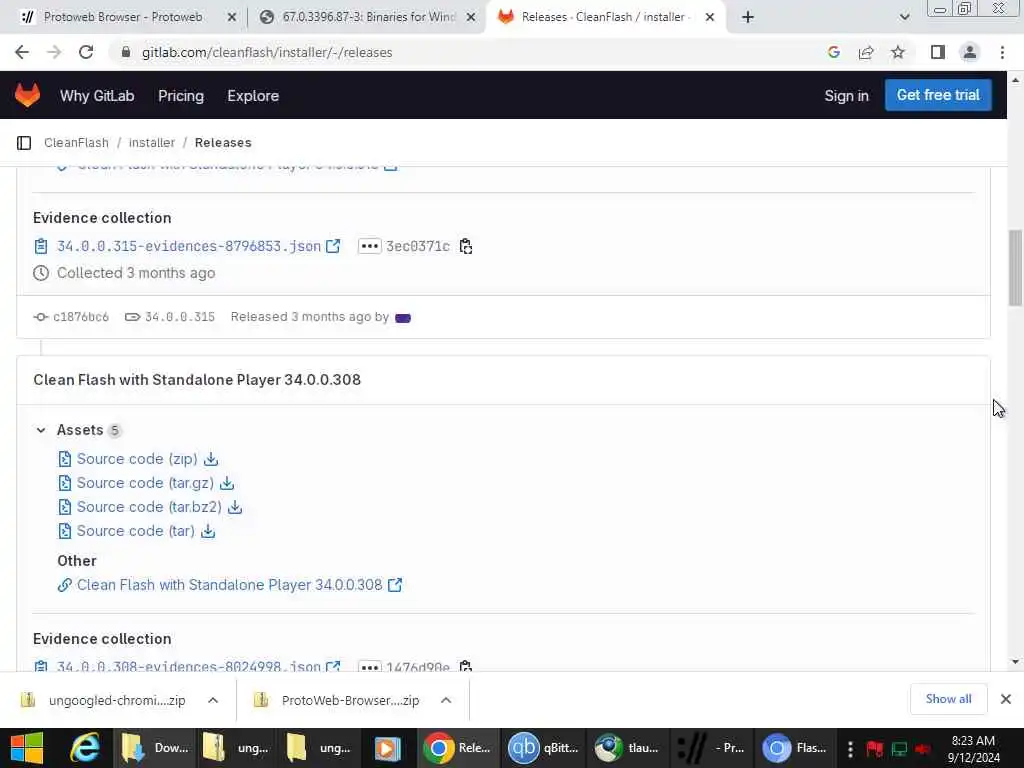Close the downloads bar
Viewport: 1024px width, 768px height.
click(1006, 699)
